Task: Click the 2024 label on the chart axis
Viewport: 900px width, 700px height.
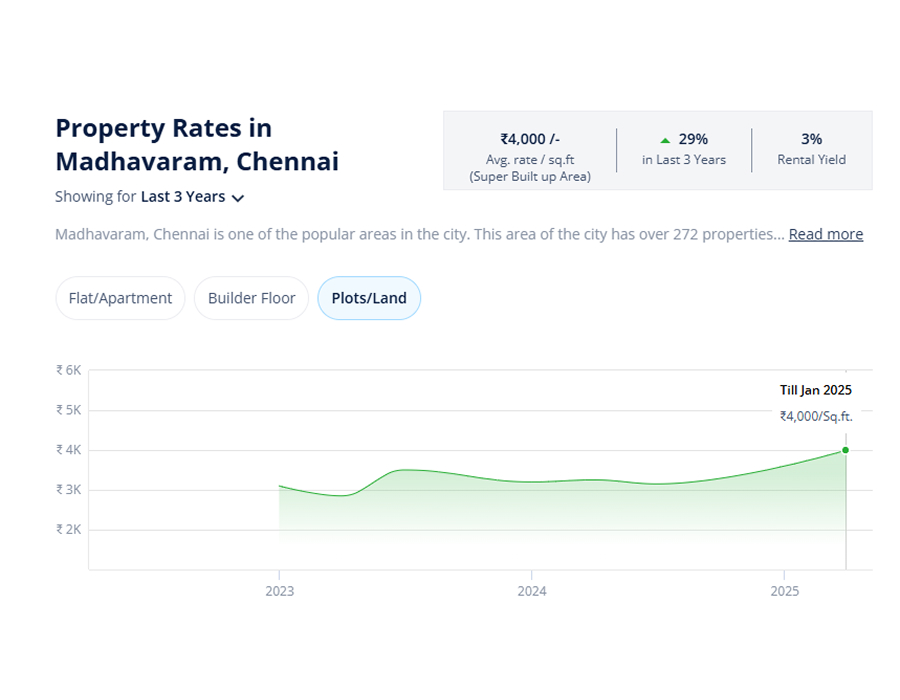Action: coord(532,591)
